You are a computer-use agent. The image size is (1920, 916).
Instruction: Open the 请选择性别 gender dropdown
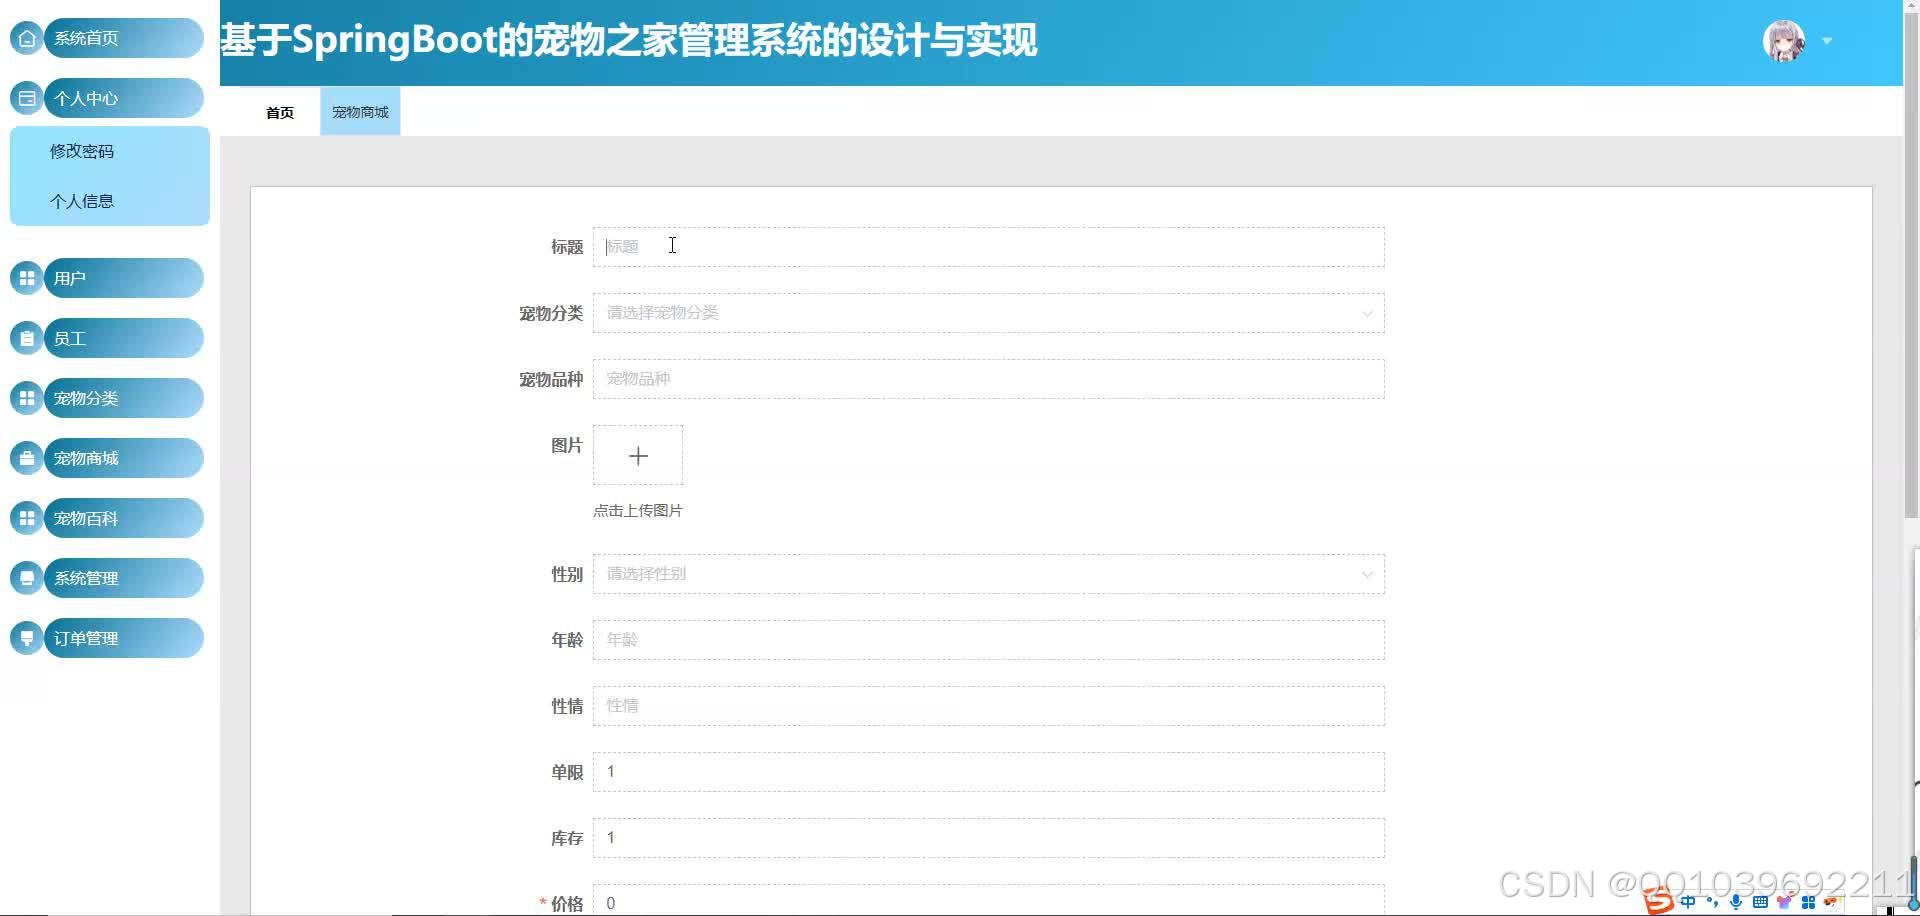point(988,574)
